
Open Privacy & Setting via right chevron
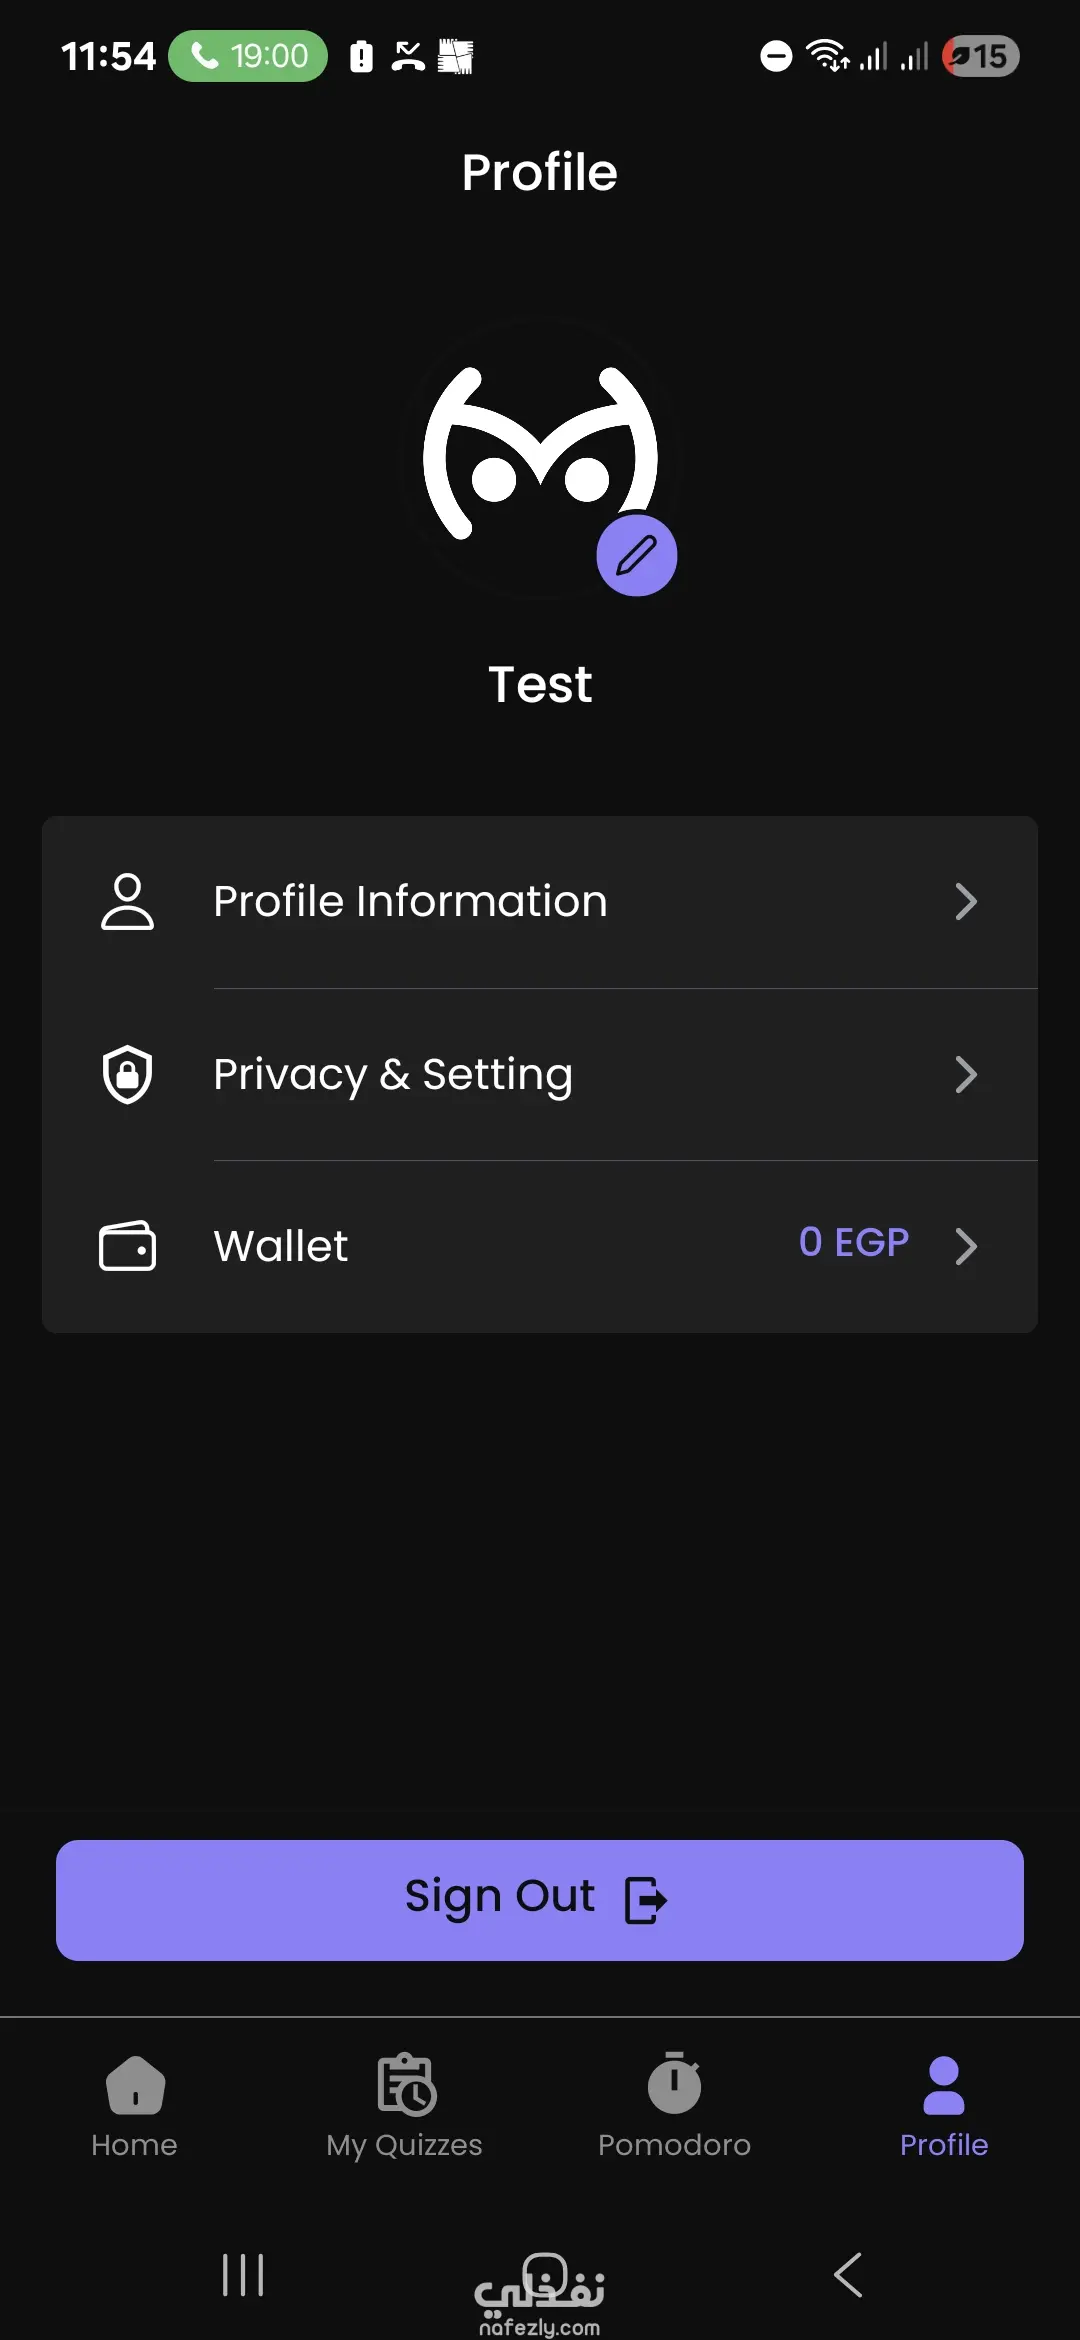point(965,1075)
